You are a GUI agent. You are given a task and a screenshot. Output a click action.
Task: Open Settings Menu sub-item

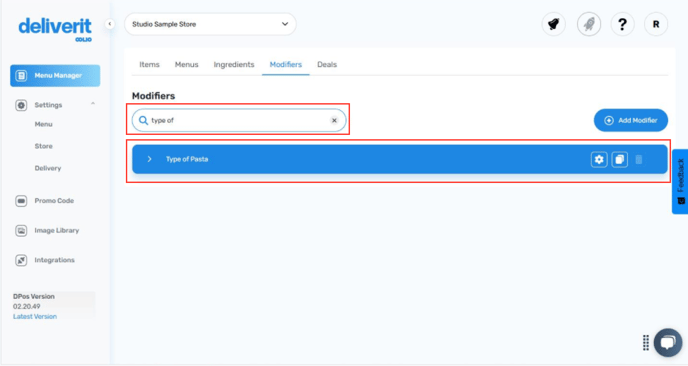(x=43, y=124)
